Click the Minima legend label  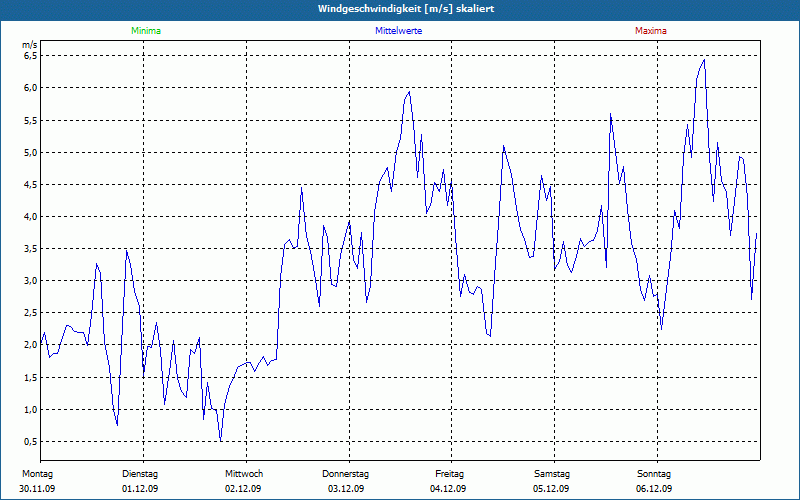tap(146, 31)
